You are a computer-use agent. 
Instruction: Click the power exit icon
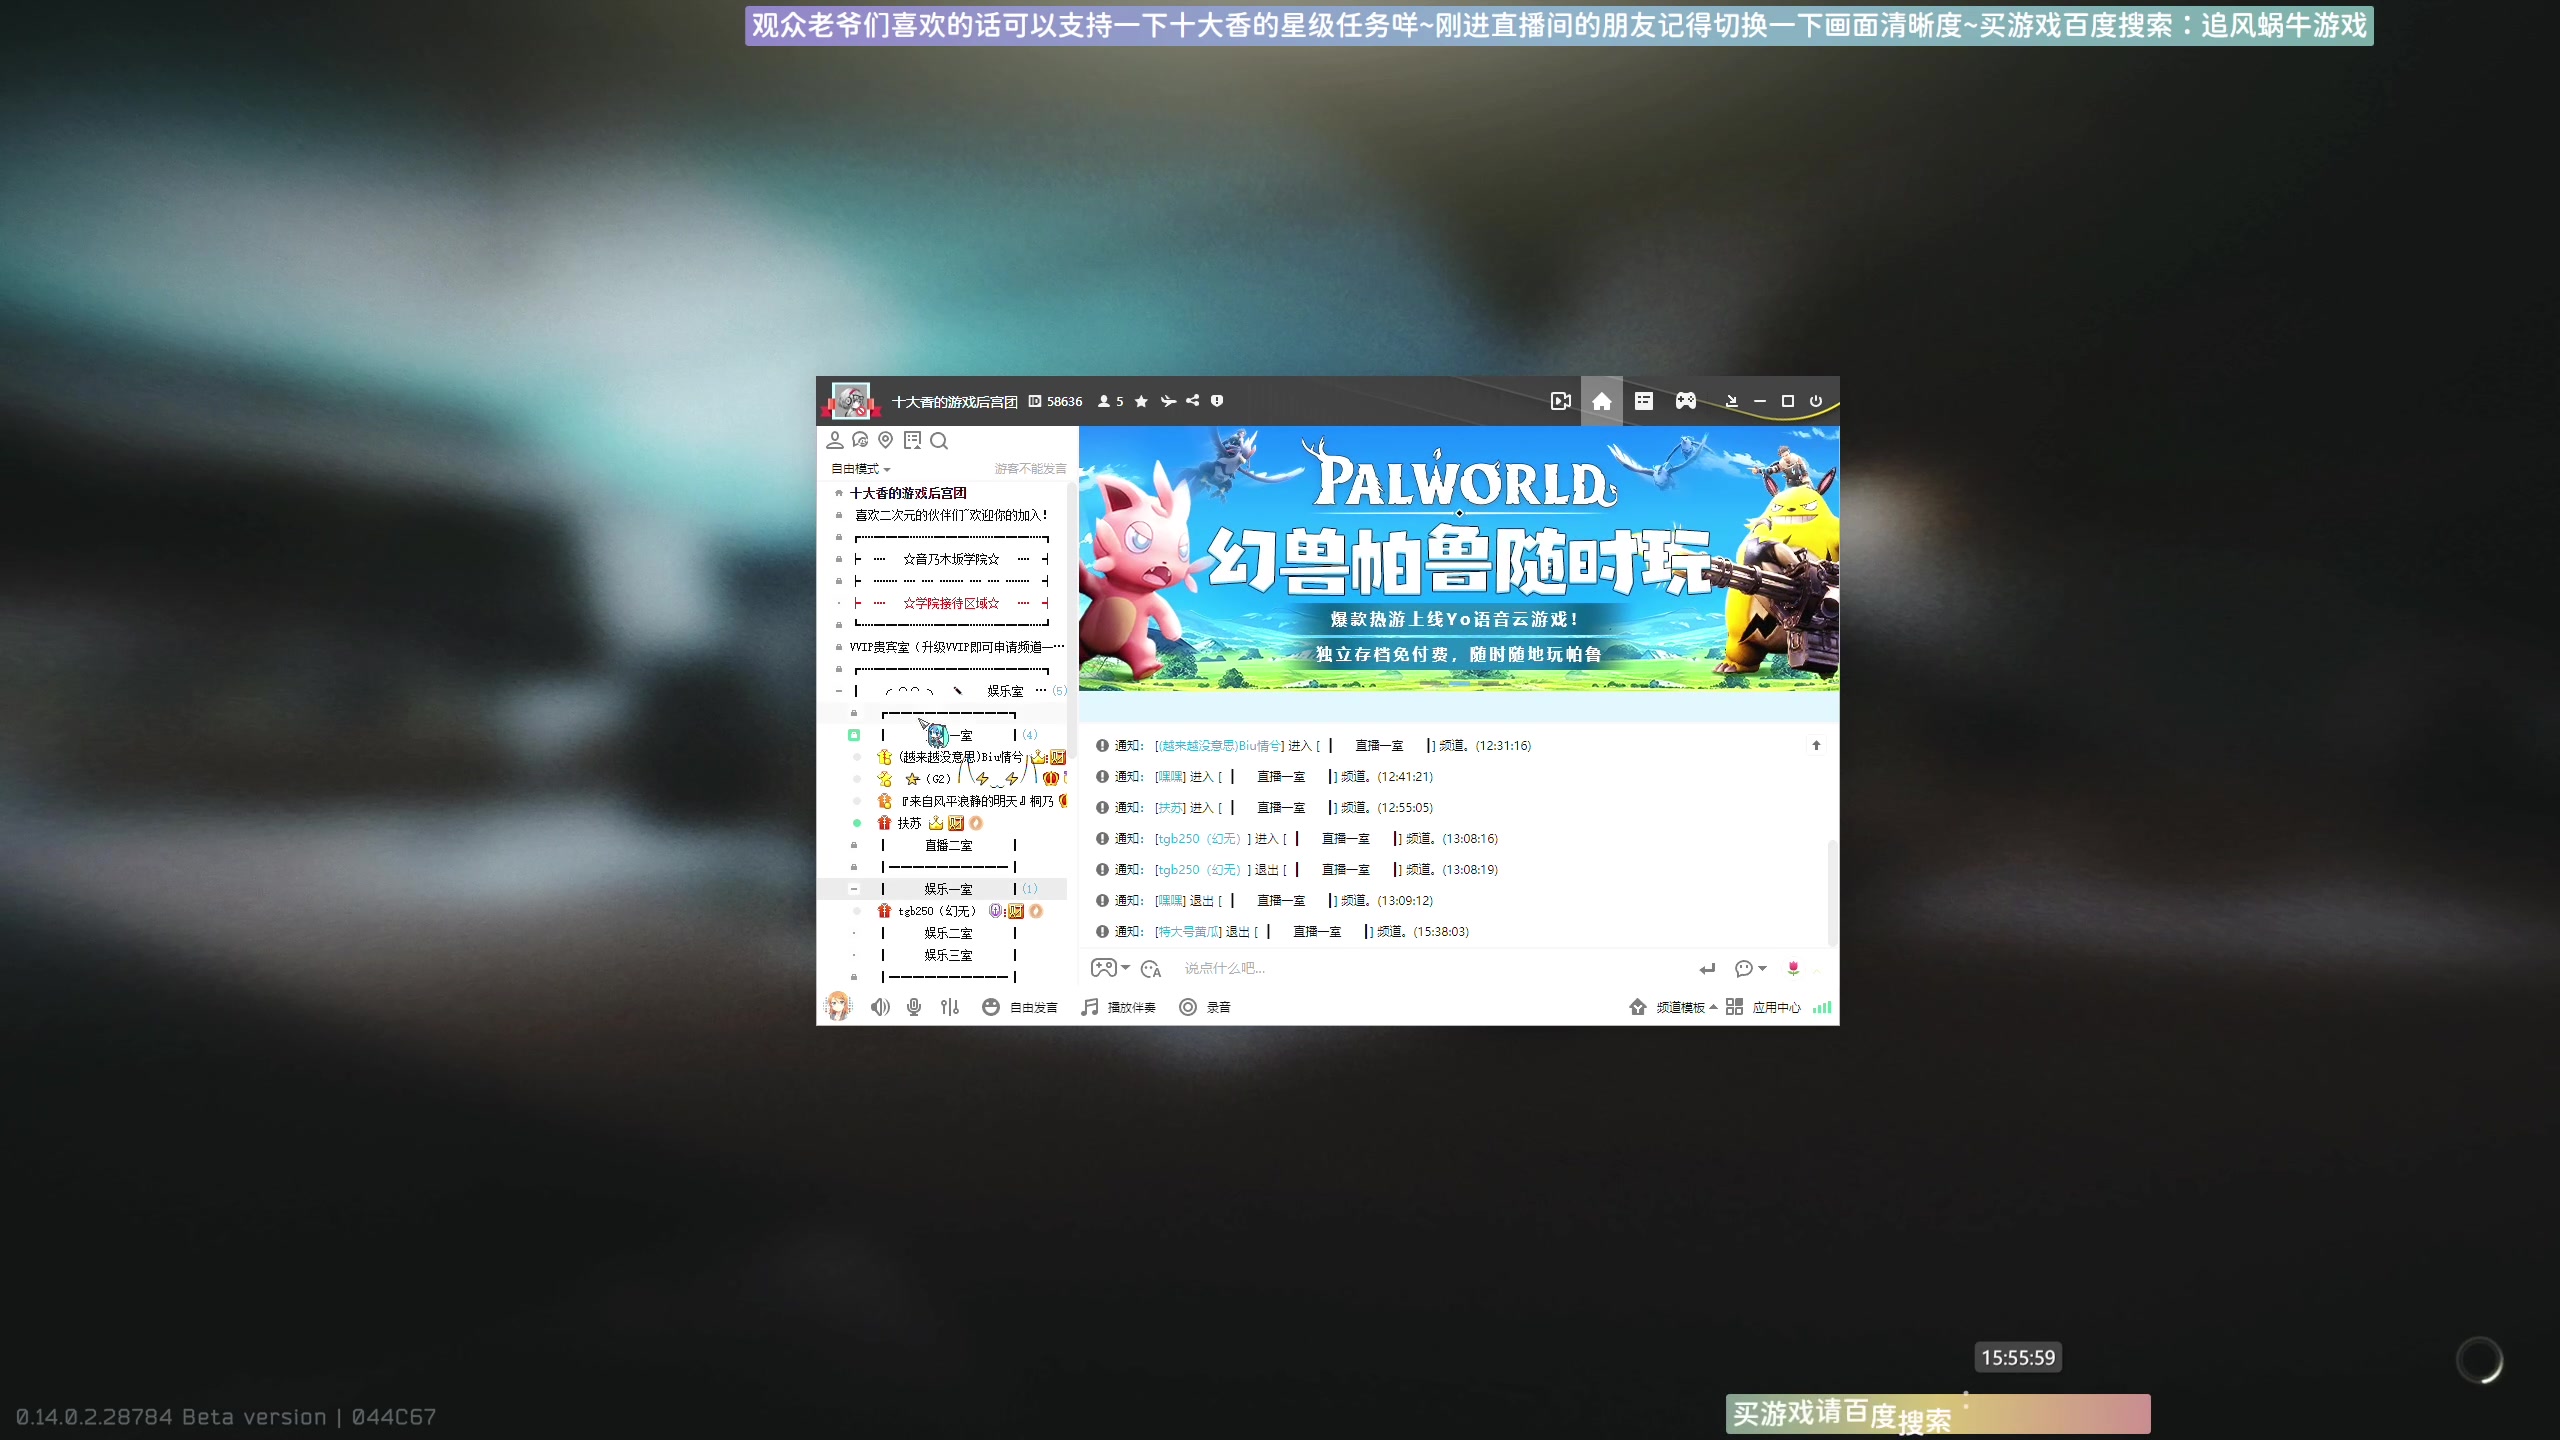[x=1816, y=401]
